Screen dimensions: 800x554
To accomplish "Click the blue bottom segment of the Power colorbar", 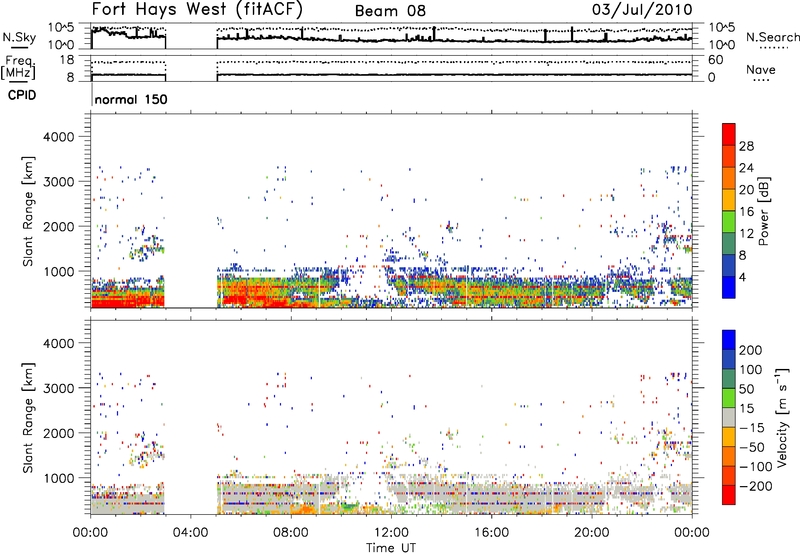I will pyautogui.click(x=729, y=287).
